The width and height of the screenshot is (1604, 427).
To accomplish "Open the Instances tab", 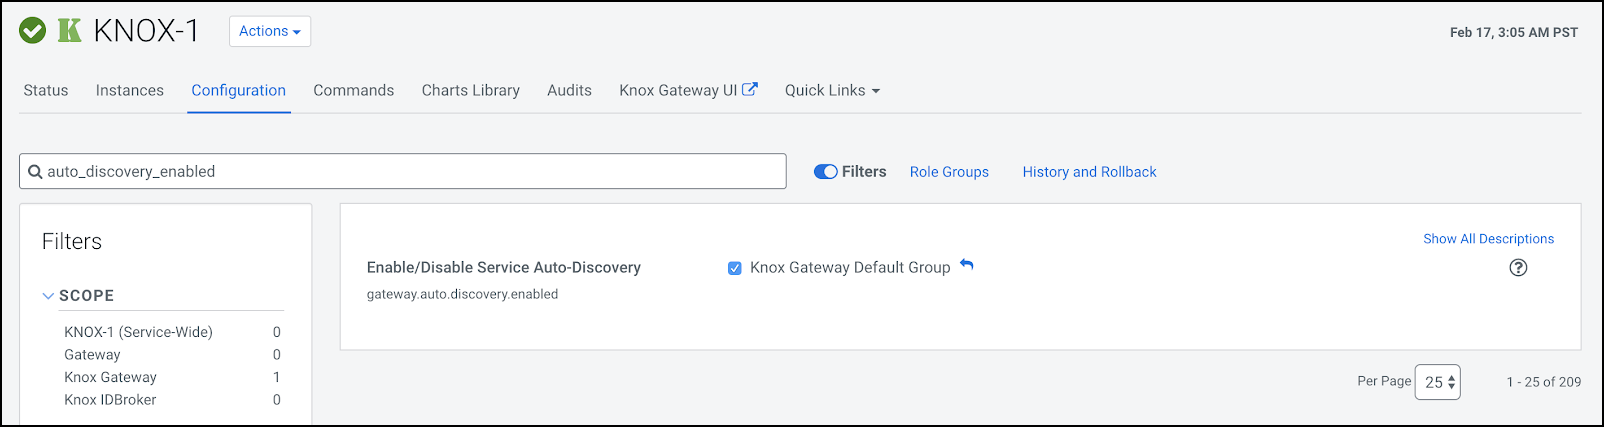I will pos(130,90).
